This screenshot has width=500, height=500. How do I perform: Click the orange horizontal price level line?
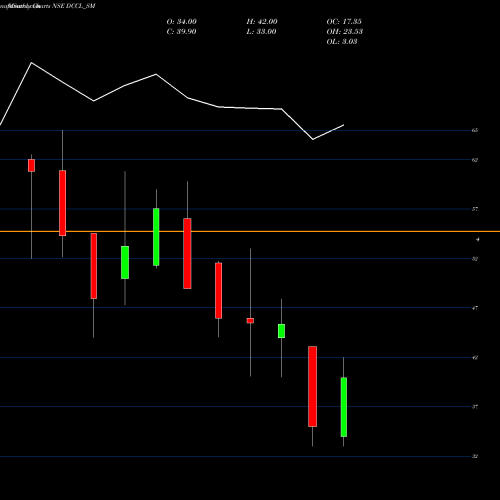250,231
